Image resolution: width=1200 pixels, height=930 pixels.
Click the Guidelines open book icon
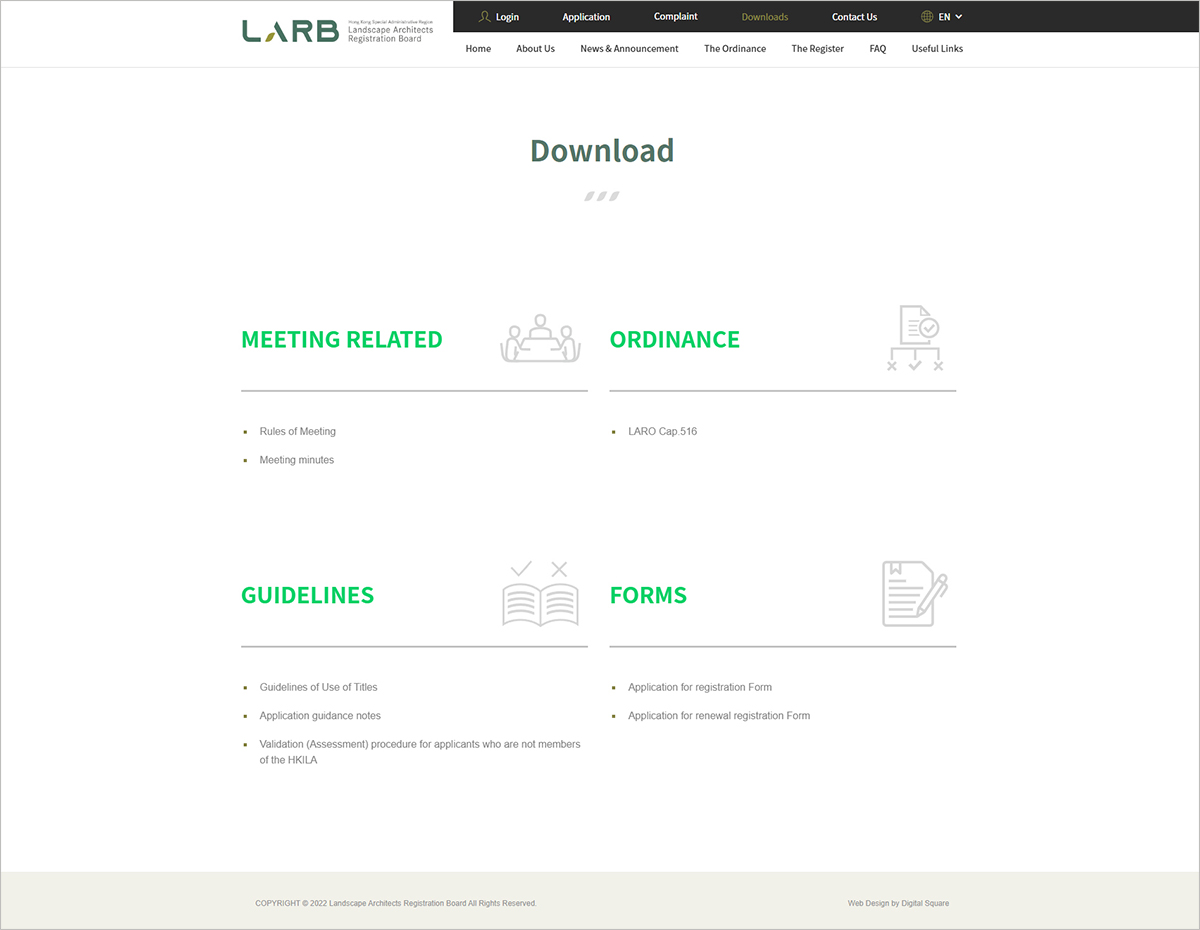(540, 595)
